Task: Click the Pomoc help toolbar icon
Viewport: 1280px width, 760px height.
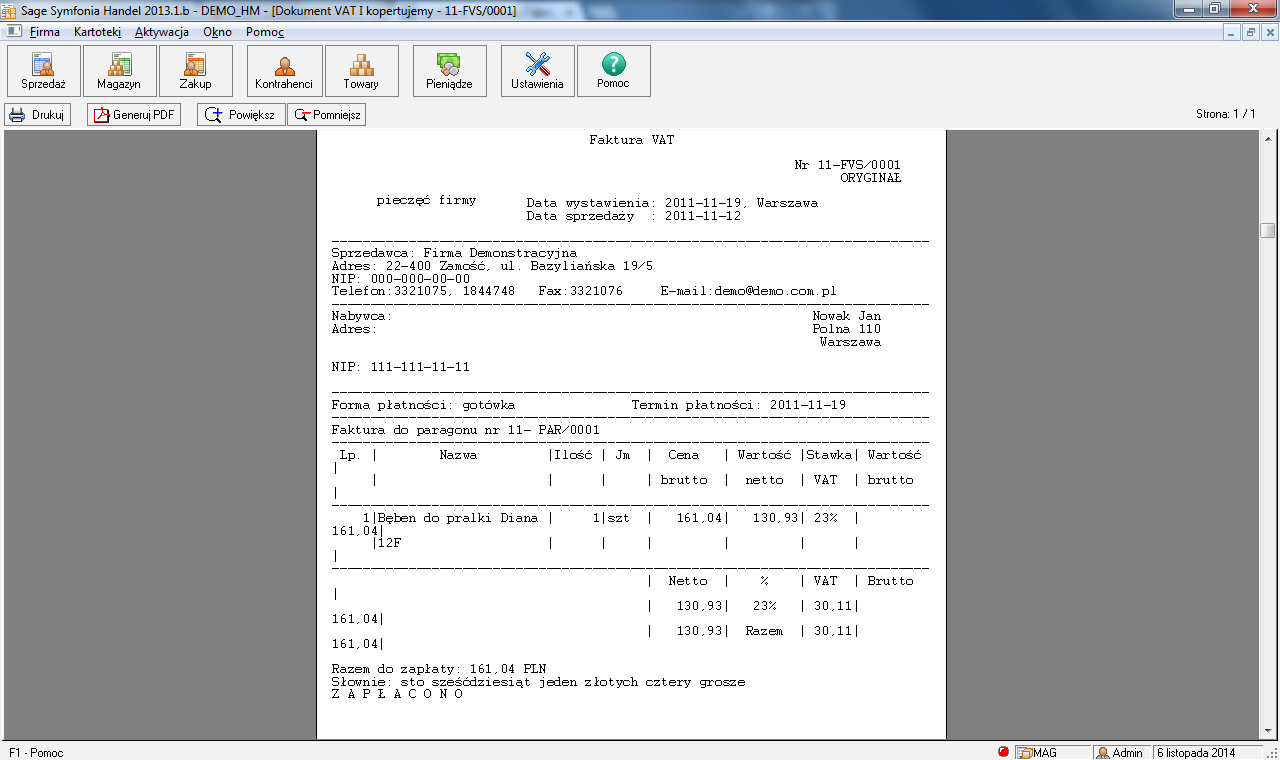Action: 613,71
